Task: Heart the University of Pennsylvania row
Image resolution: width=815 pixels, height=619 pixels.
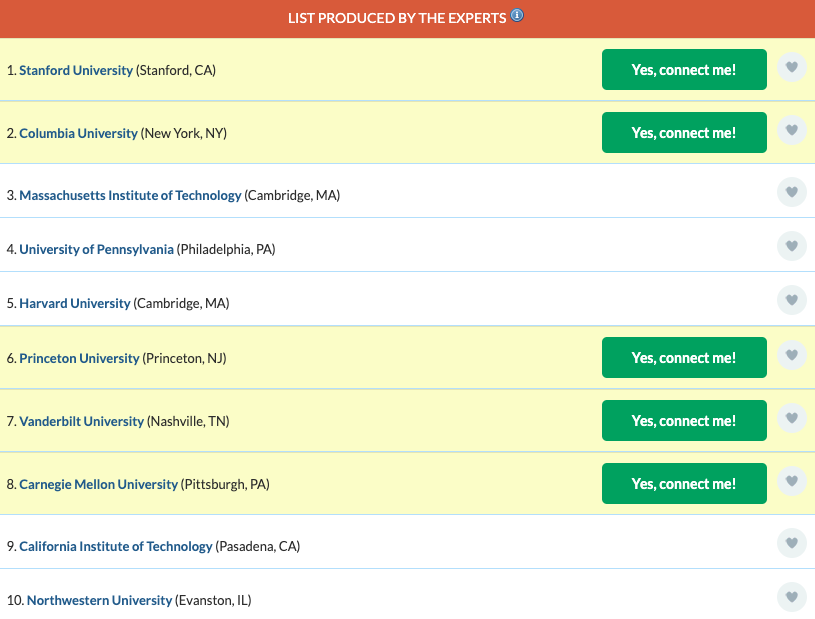Action: point(791,246)
